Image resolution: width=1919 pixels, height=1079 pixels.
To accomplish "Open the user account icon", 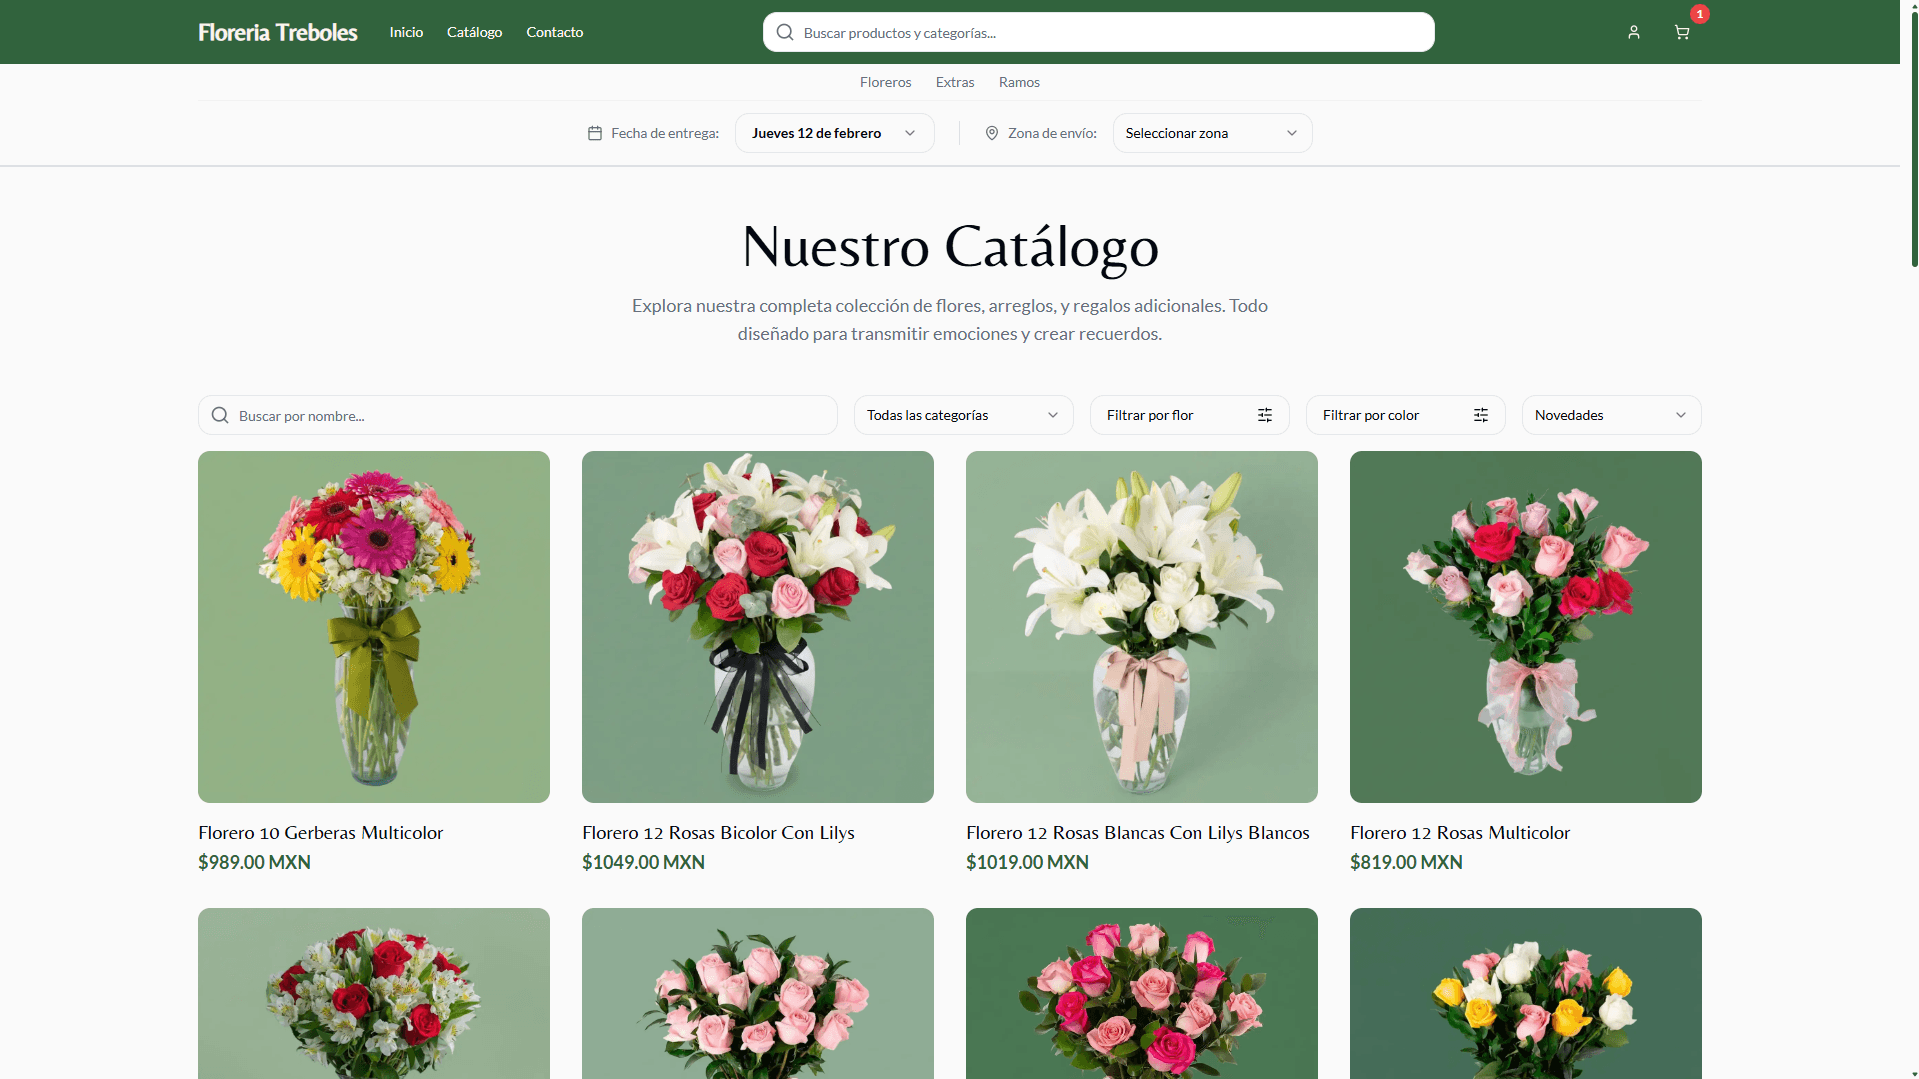I will [x=1634, y=32].
